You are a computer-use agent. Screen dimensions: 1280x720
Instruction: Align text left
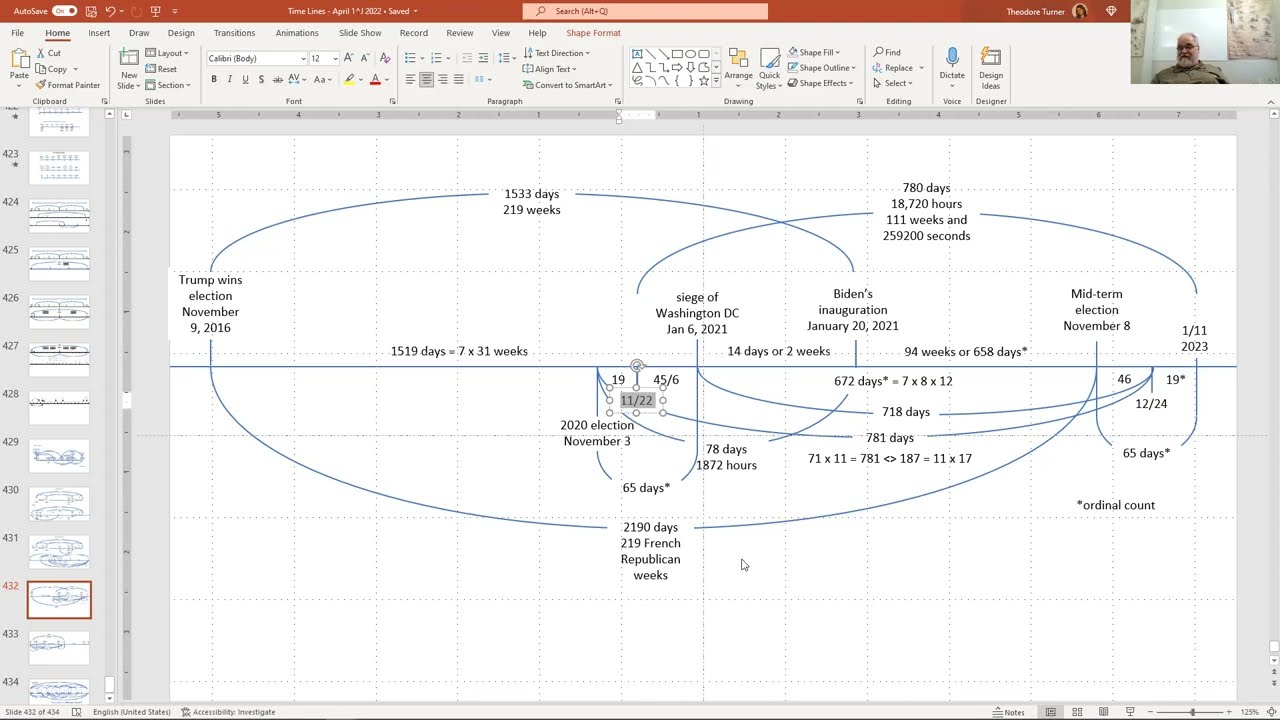coord(410,79)
